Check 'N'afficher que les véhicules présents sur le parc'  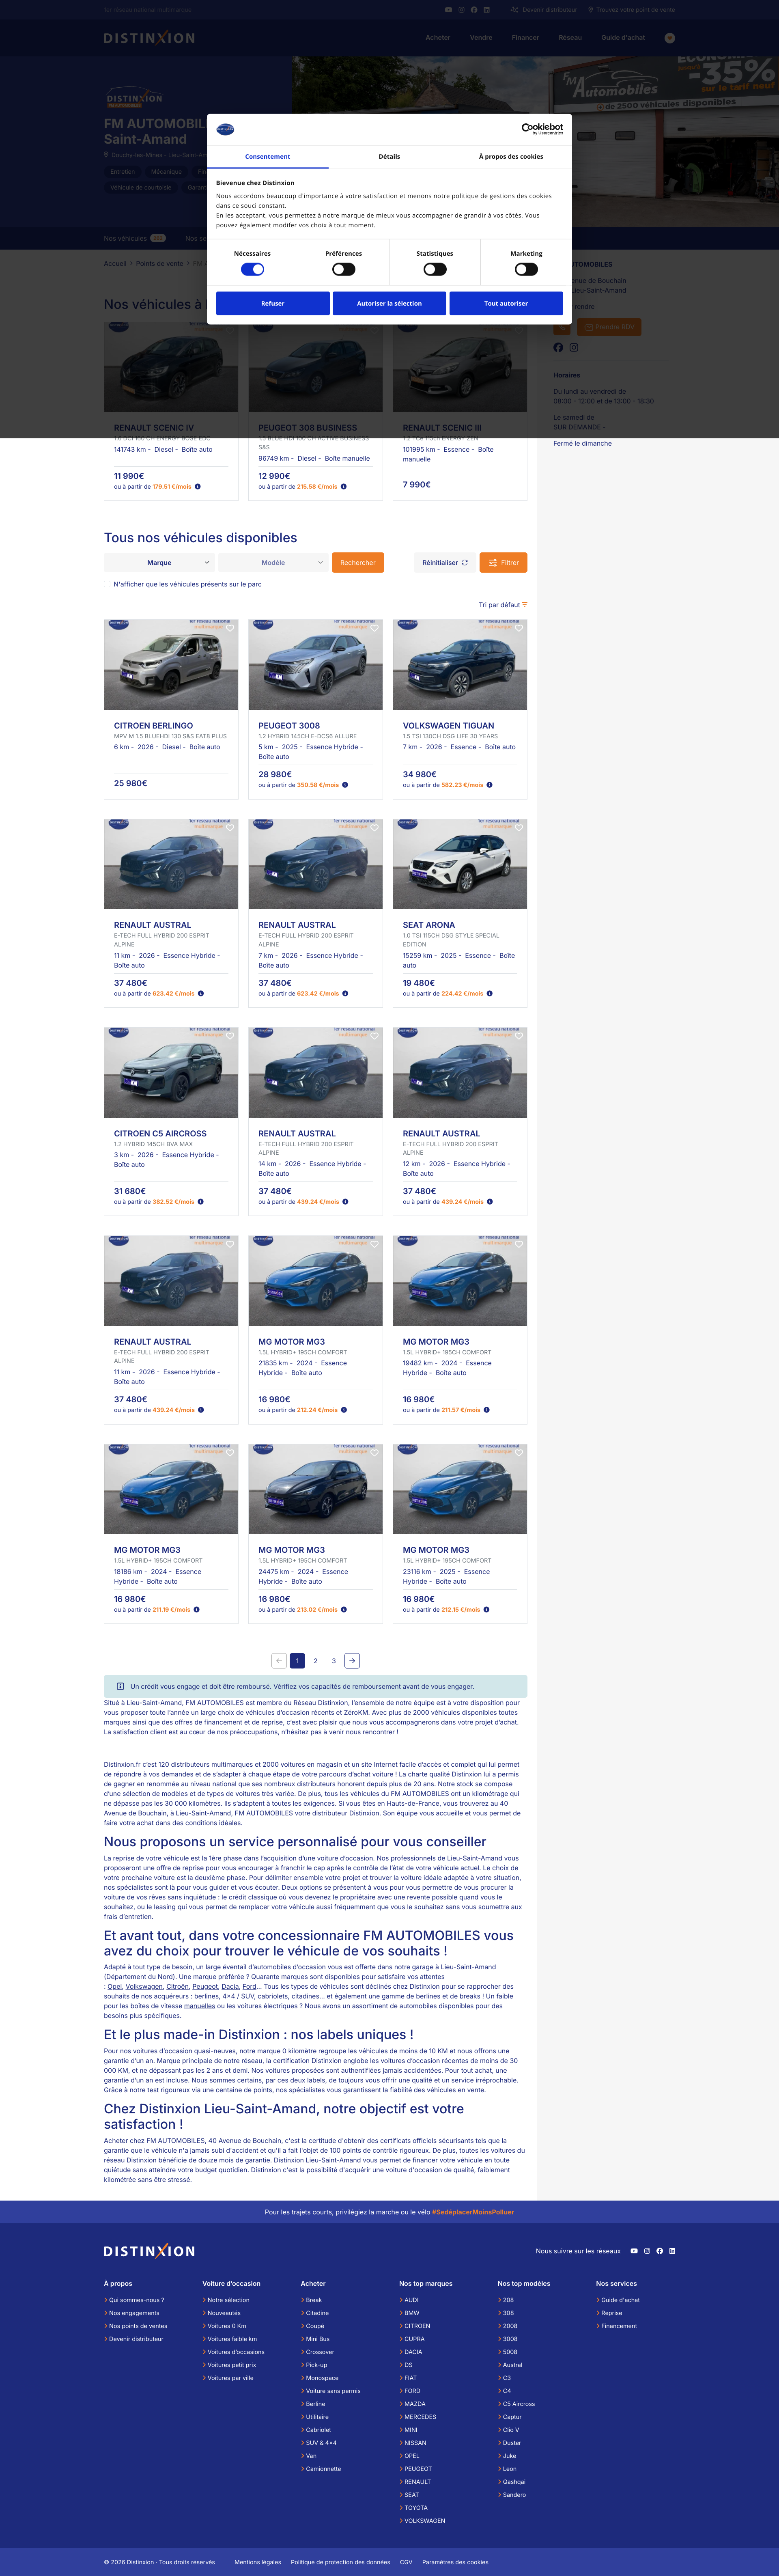tap(107, 584)
